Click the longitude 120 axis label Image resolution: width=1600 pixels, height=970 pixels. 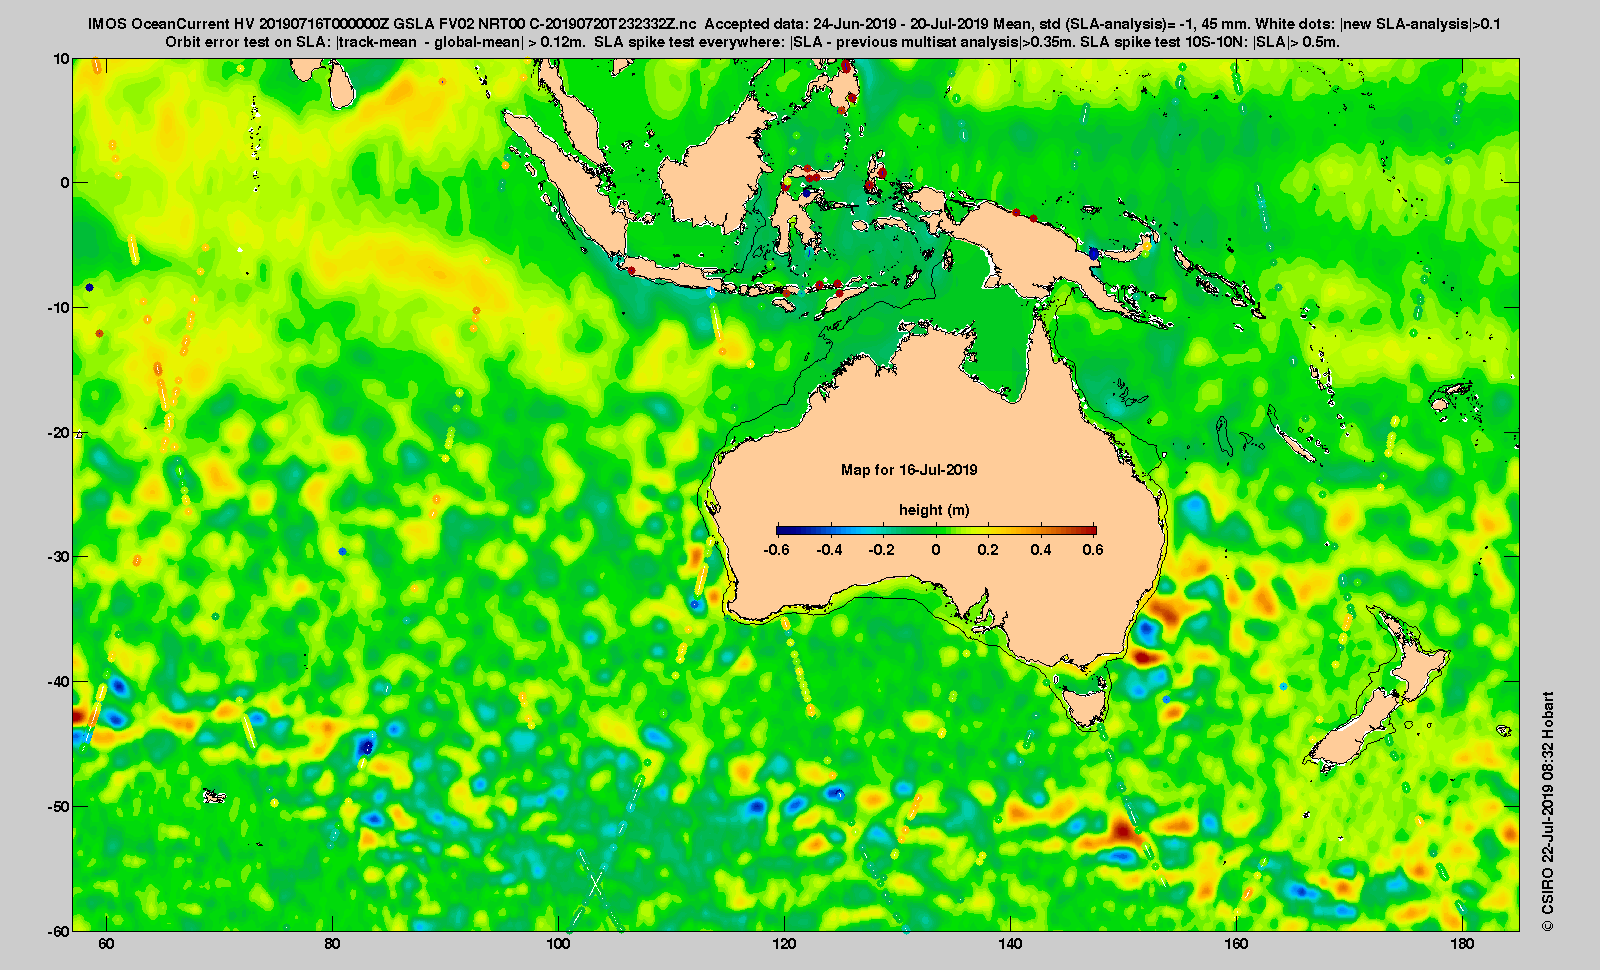[784, 944]
